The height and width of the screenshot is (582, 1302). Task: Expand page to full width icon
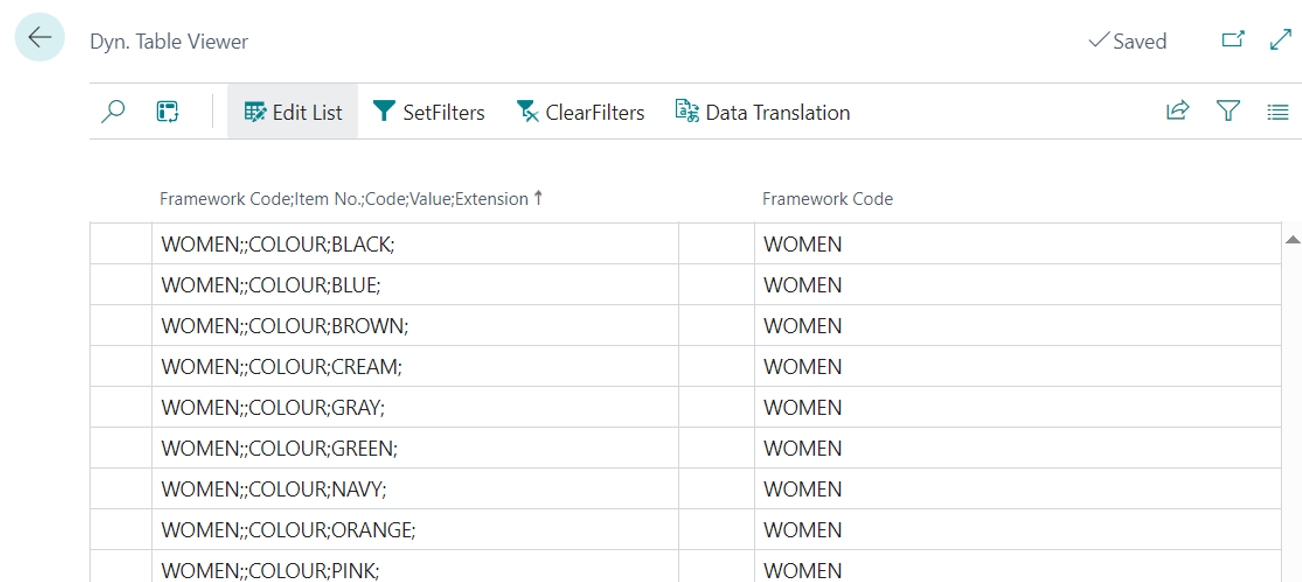click(x=1280, y=40)
